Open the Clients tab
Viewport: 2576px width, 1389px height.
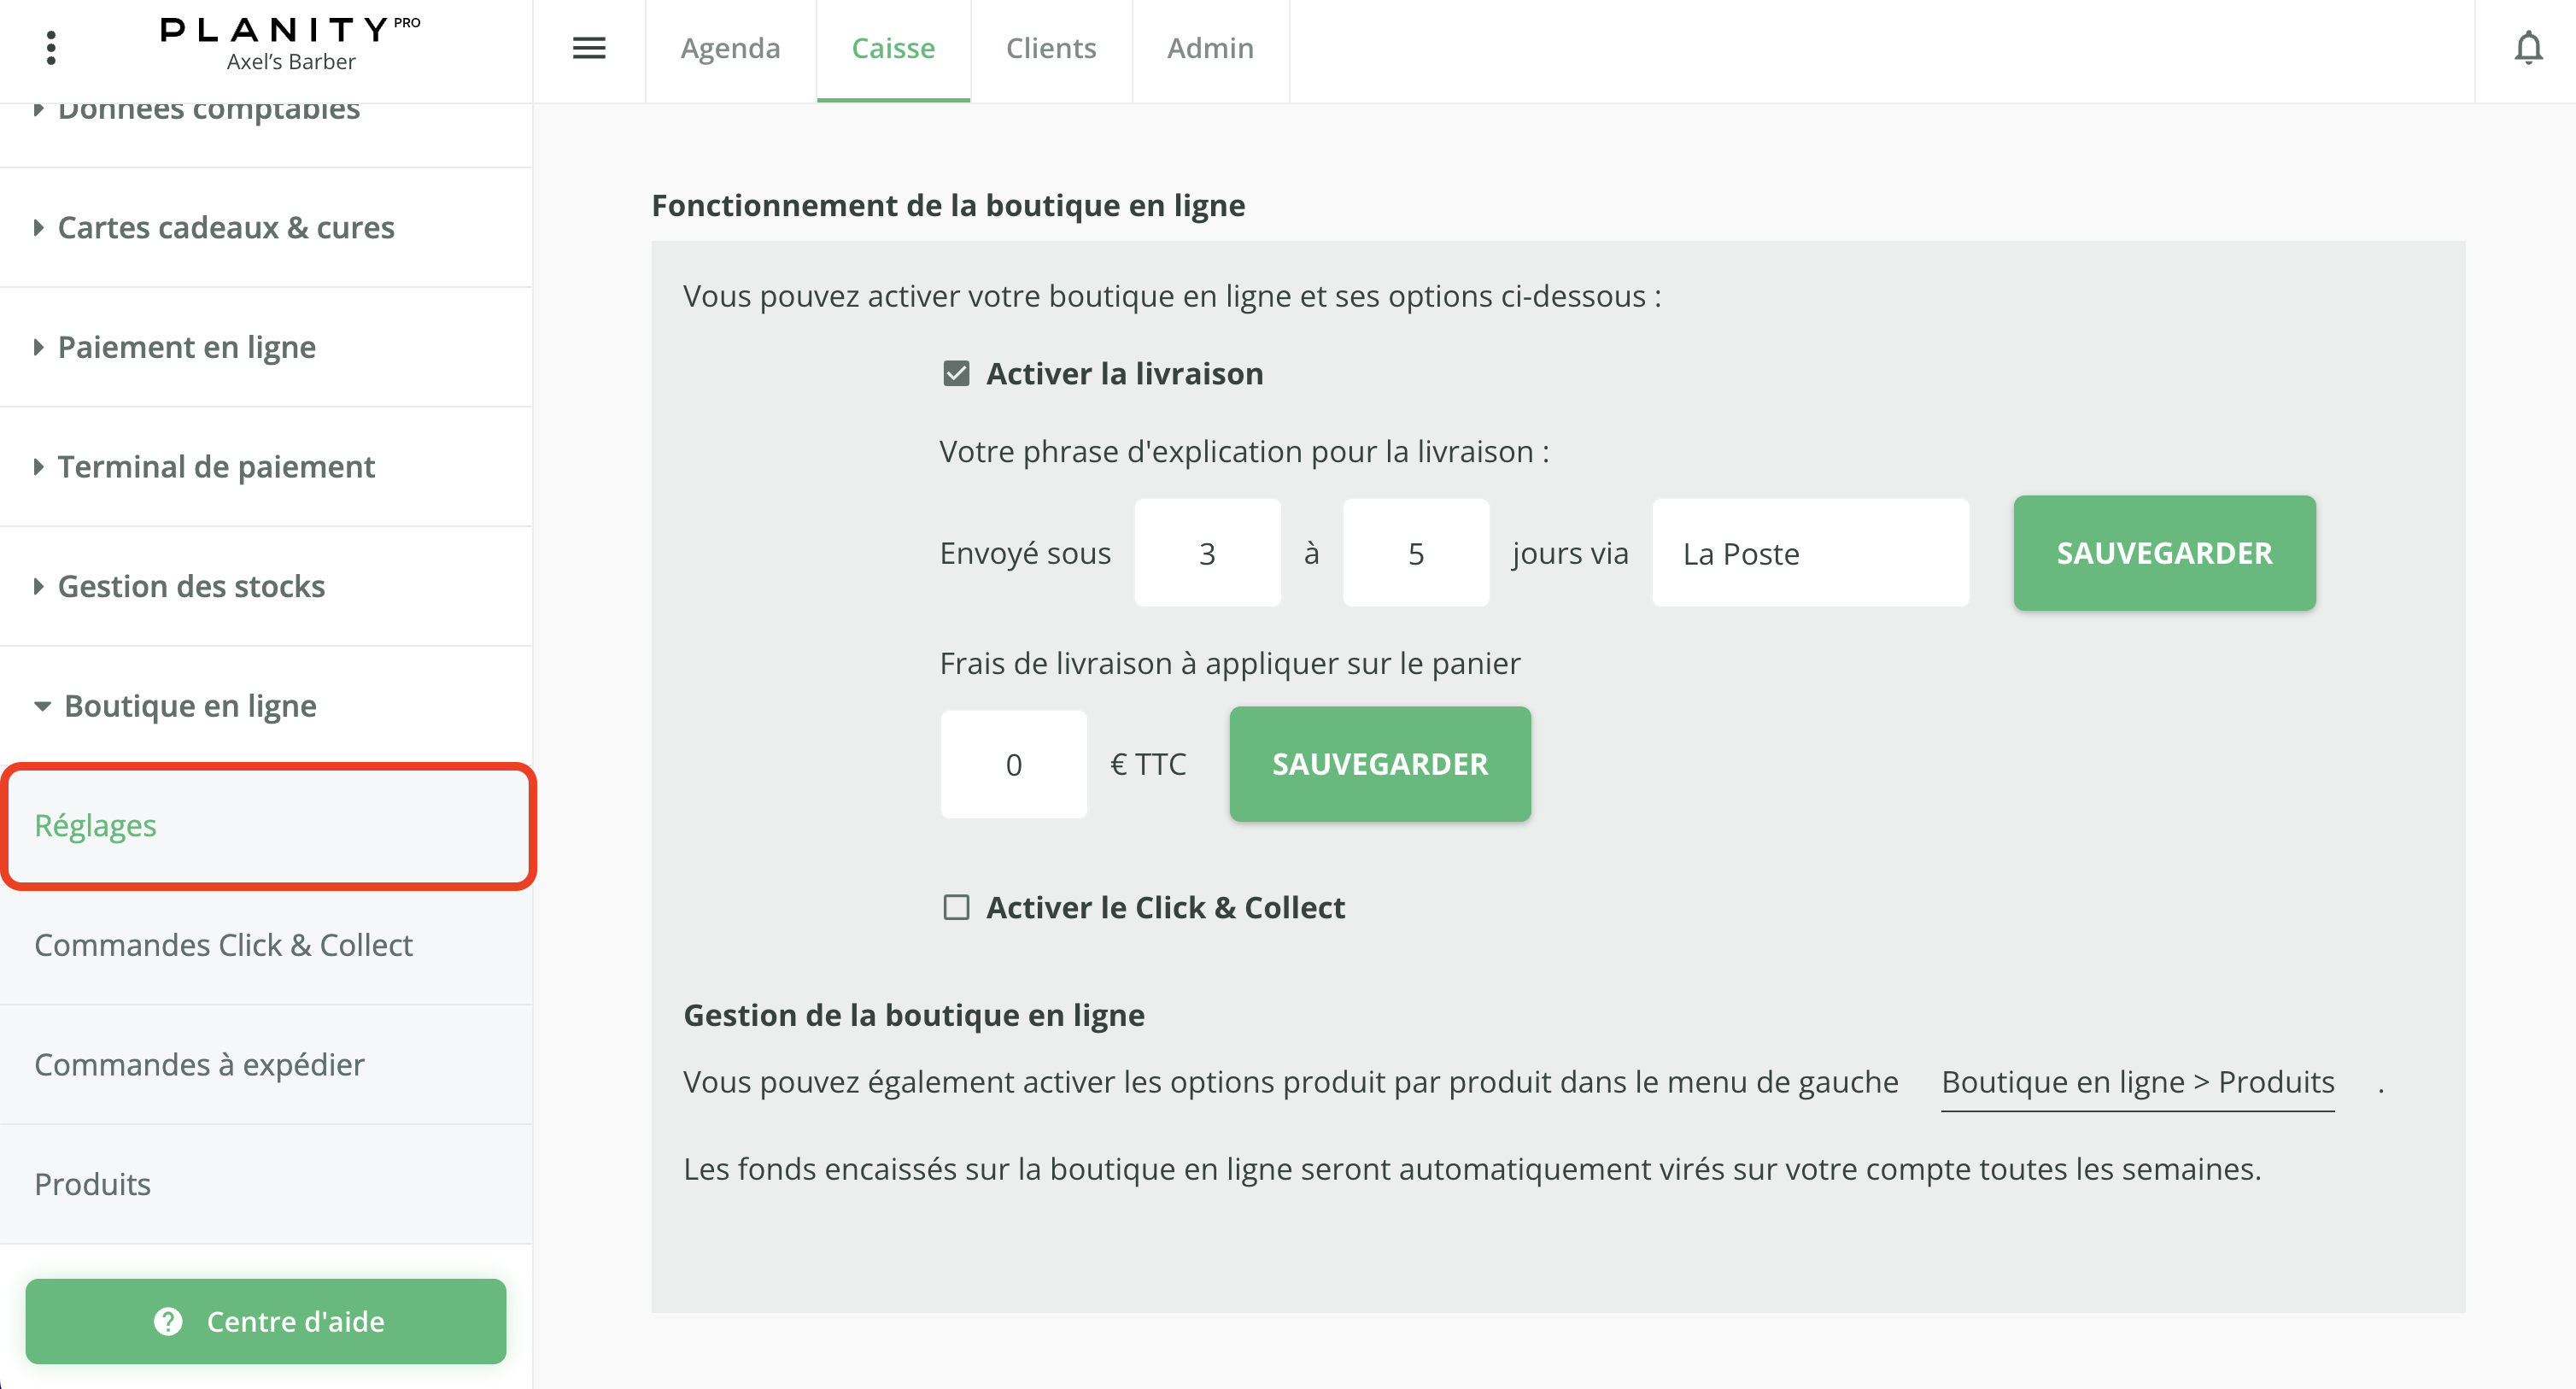1050,48
